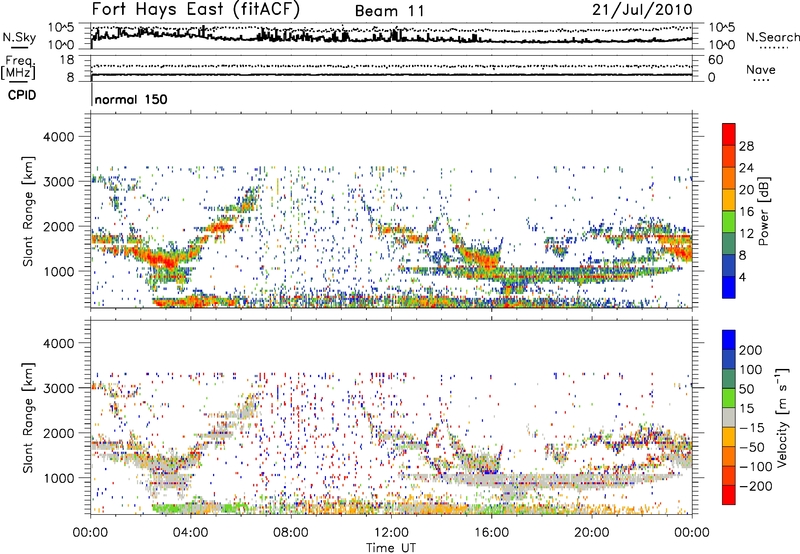Screen dimensions: 800x554
Task: Click the 'CPID' label
Action: [x=22, y=95]
